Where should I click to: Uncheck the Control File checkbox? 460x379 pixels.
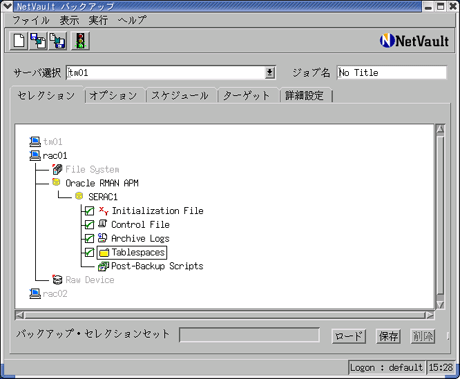pyautogui.click(x=89, y=225)
